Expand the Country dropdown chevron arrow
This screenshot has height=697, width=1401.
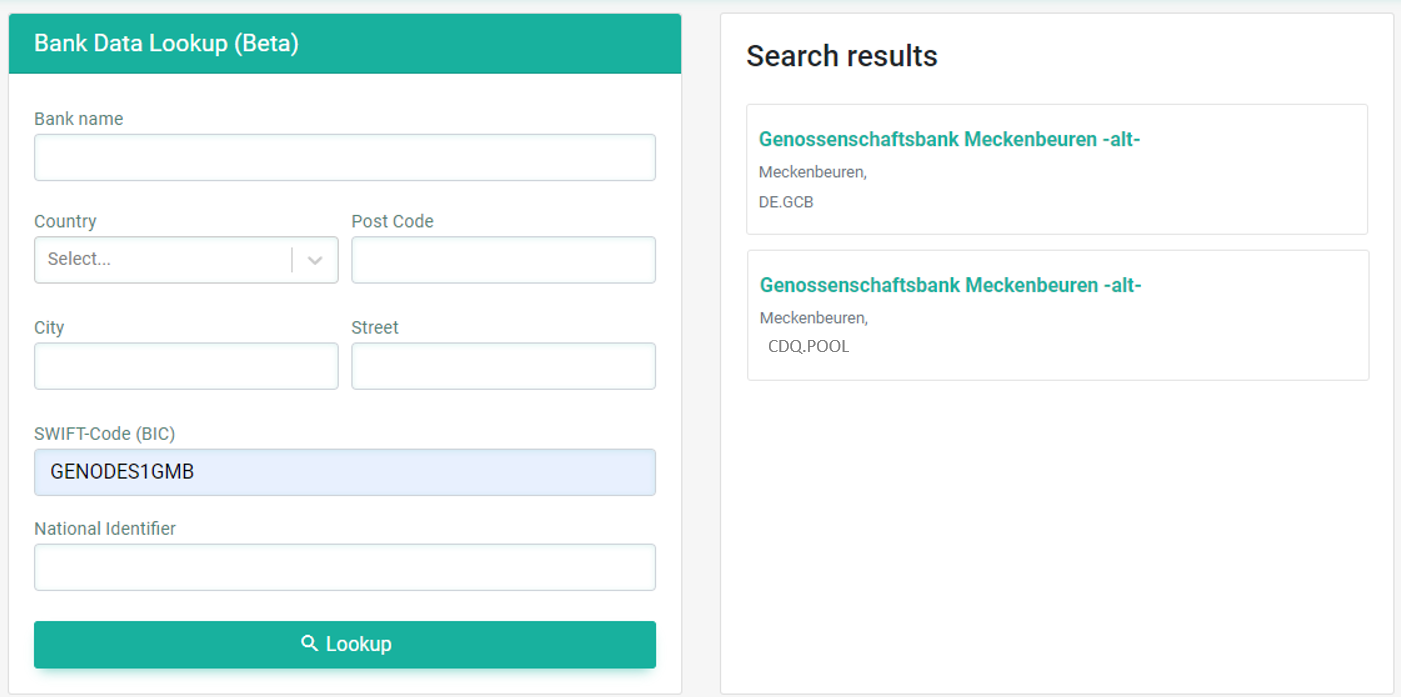315,260
